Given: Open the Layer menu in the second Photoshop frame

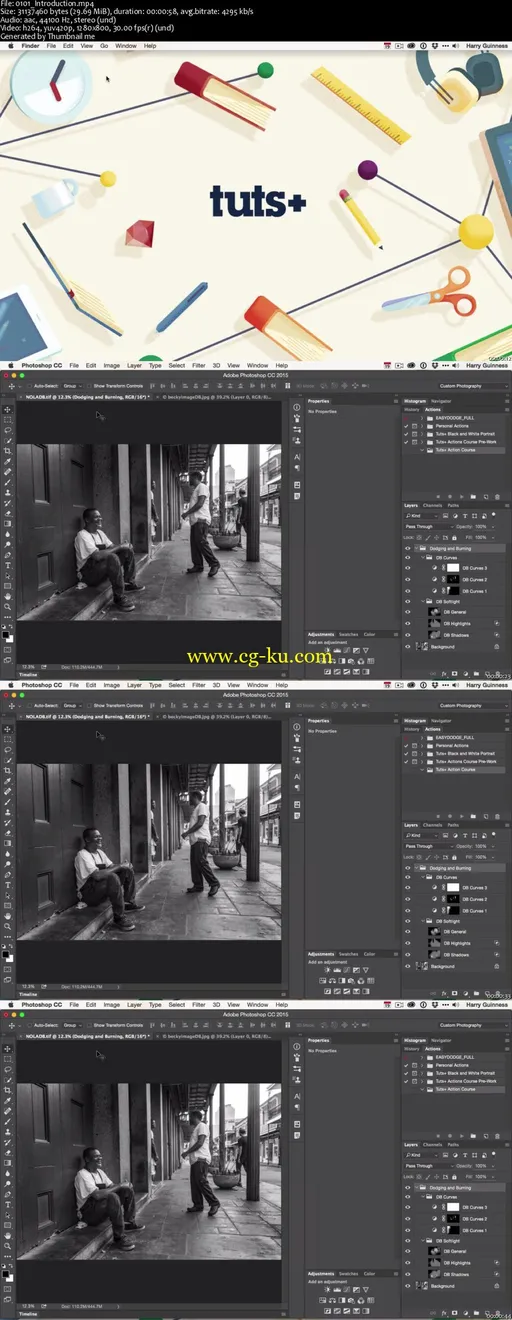Looking at the screenshot, I should click(x=133, y=685).
